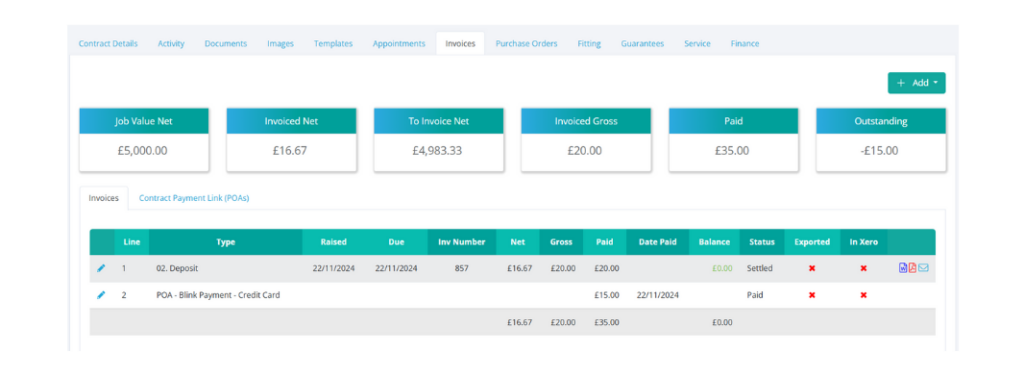Download Deposit invoice as Word document

pos(903,268)
